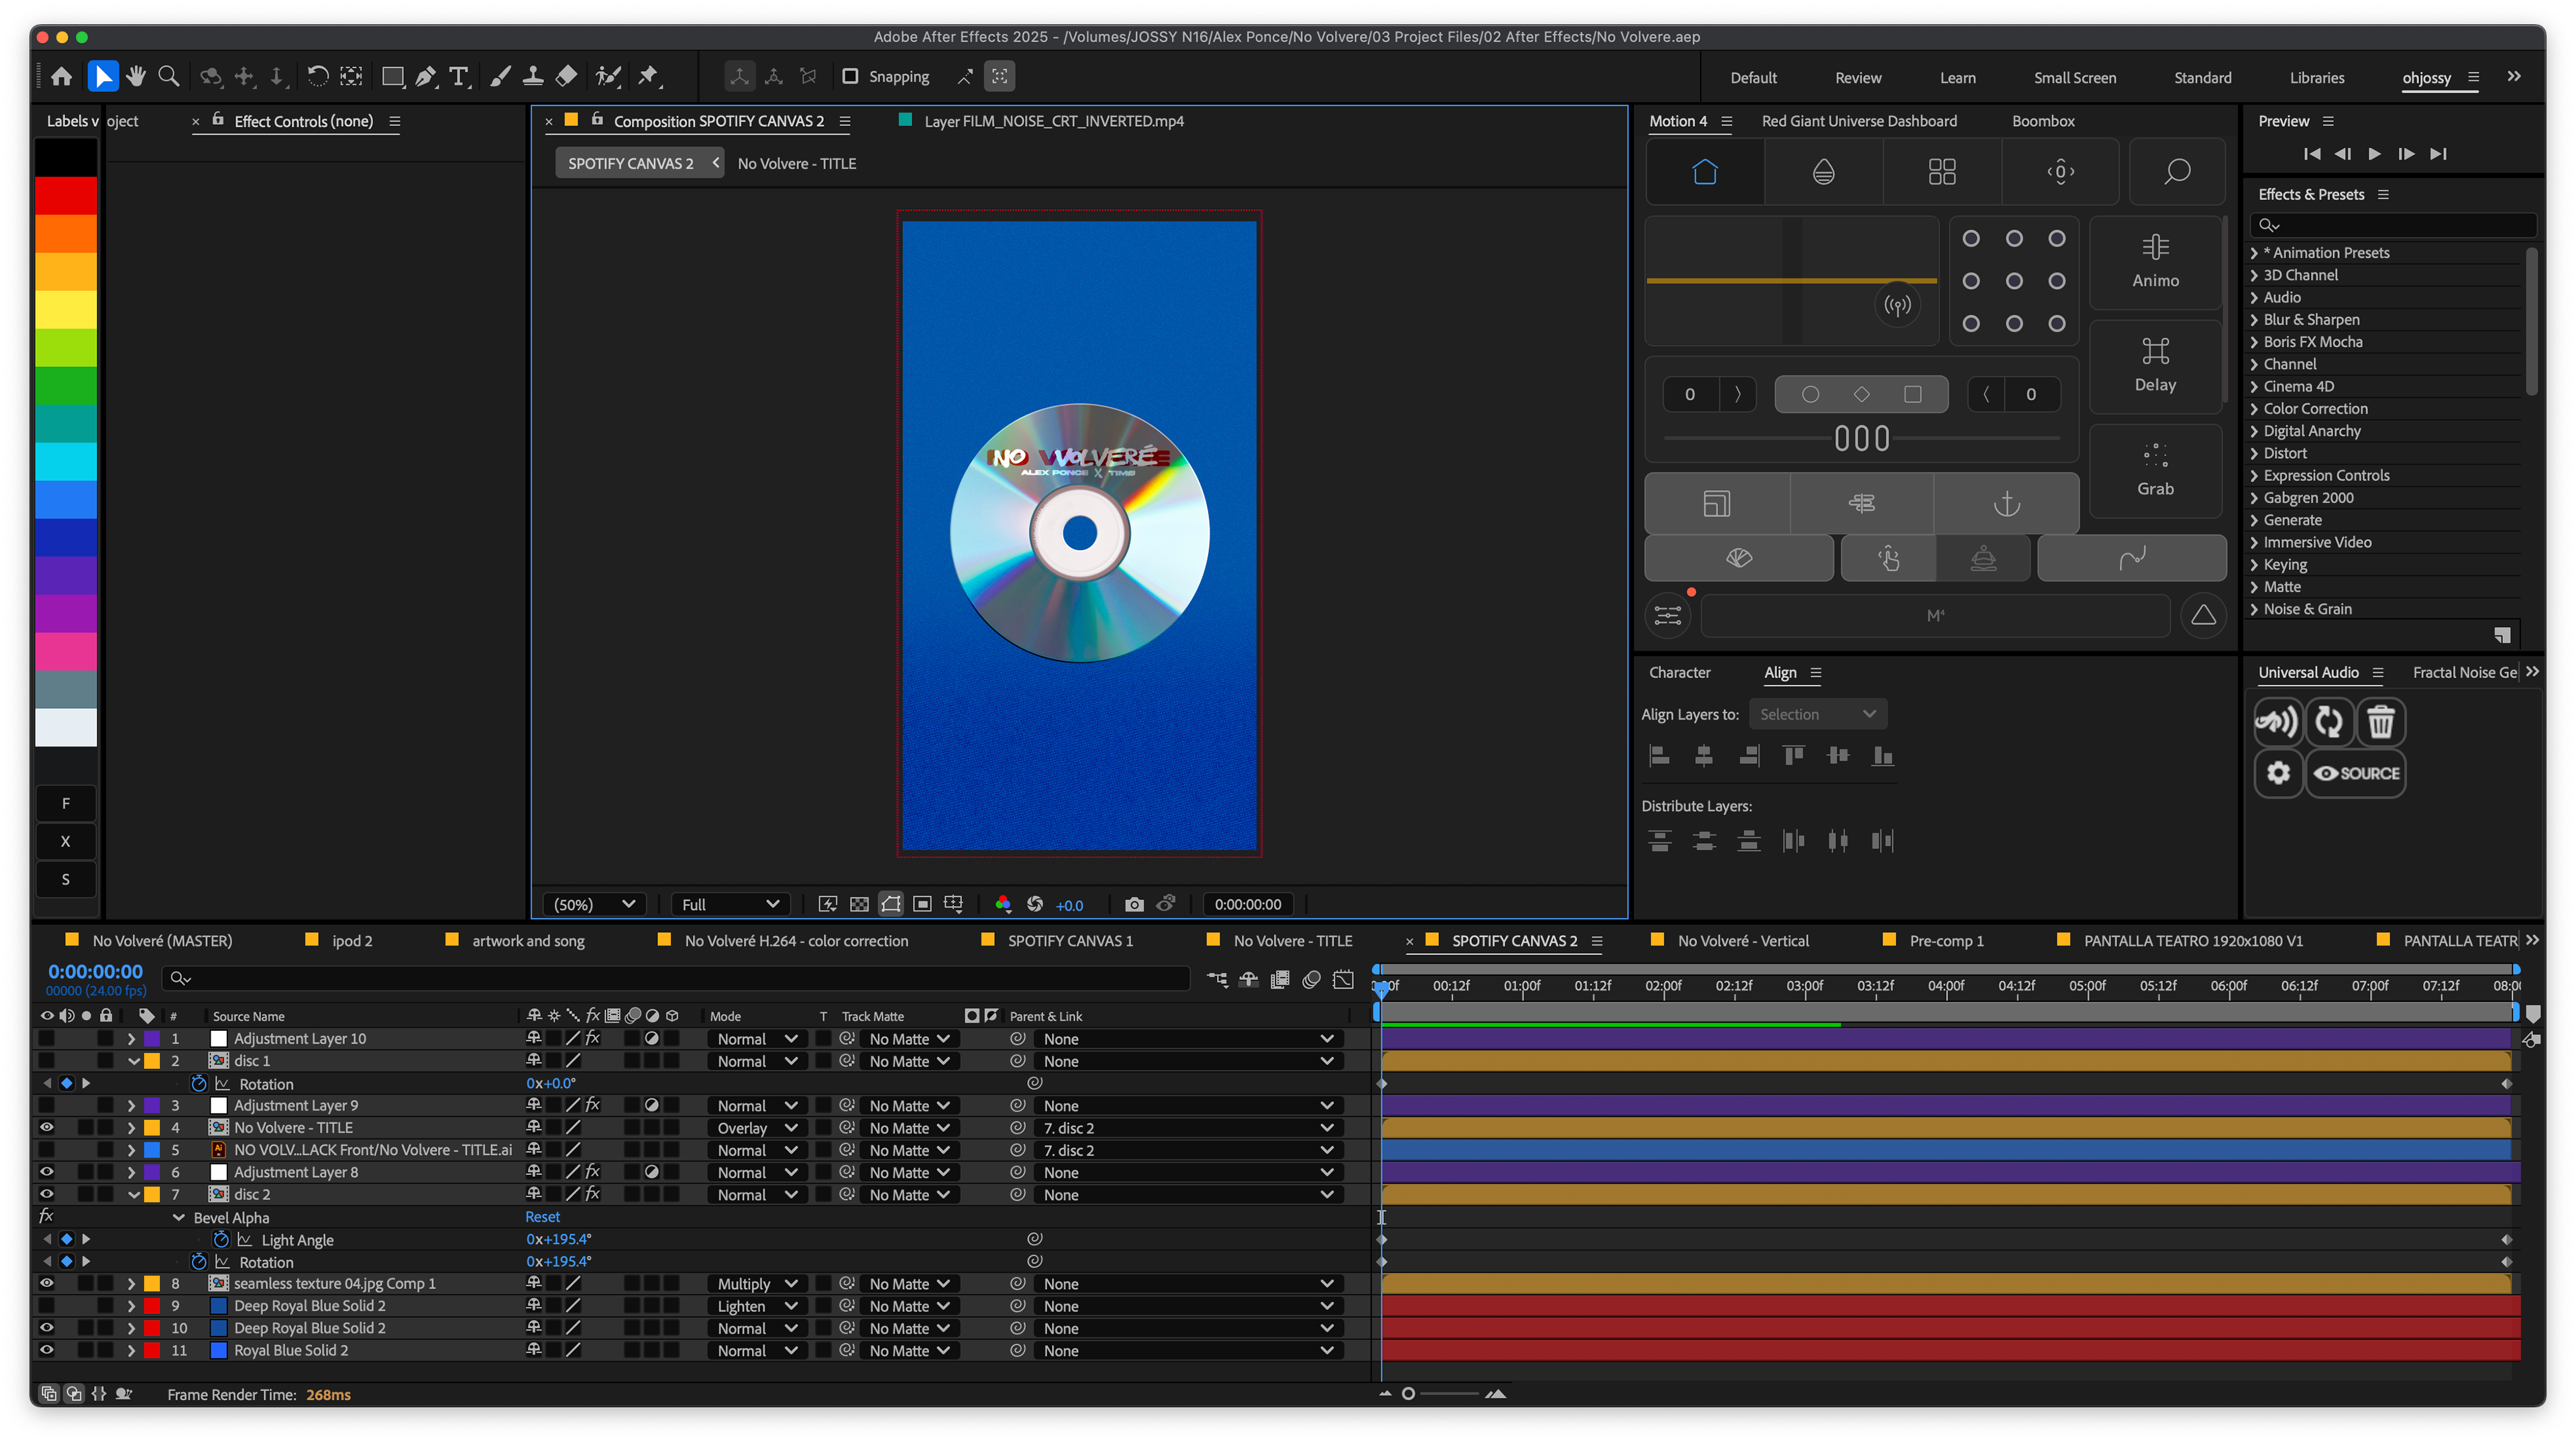Click align bottom edges icon
This screenshot has width=2576, height=1442.
click(1882, 756)
